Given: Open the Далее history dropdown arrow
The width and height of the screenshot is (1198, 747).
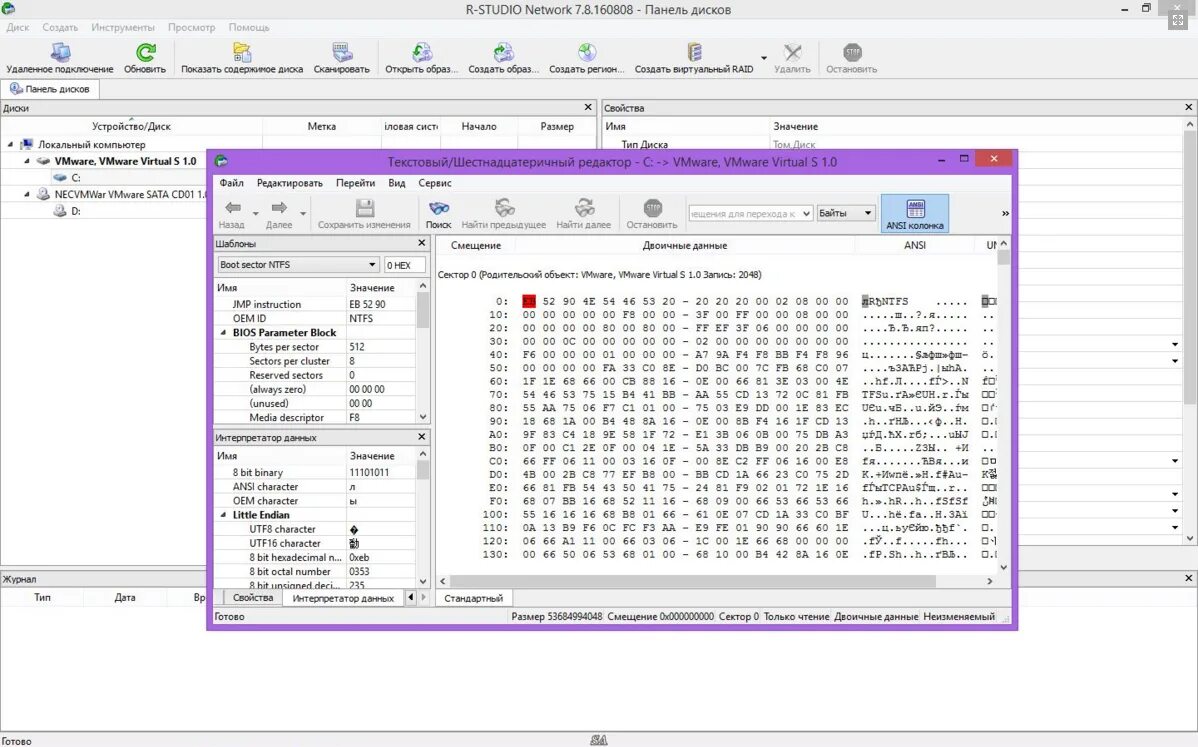Looking at the screenshot, I should coord(303,214).
